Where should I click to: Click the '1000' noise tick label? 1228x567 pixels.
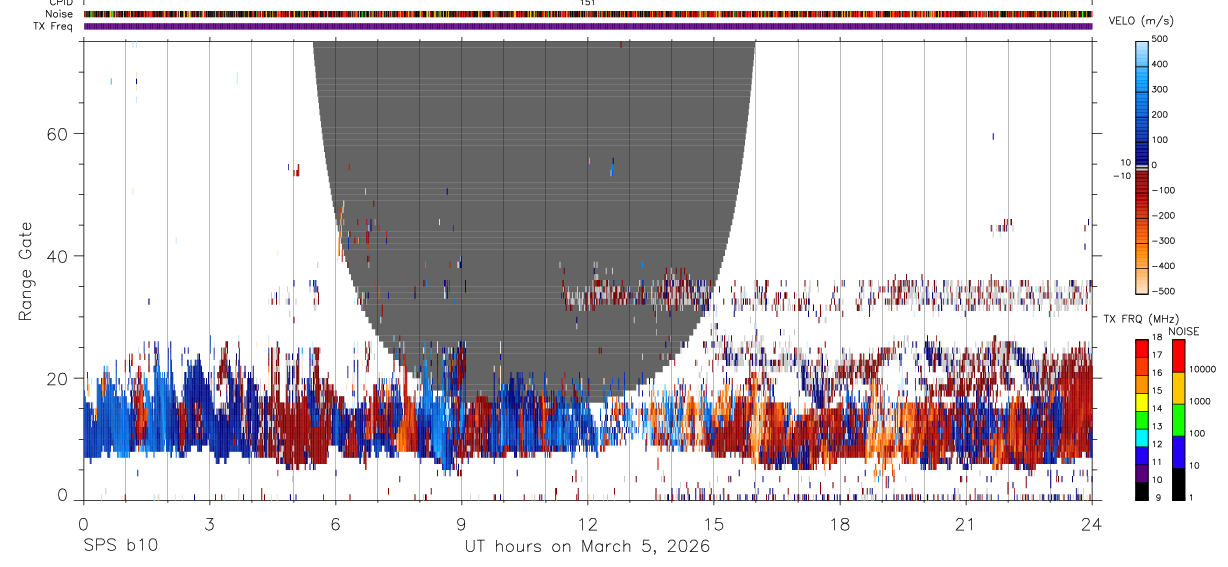(1202, 401)
